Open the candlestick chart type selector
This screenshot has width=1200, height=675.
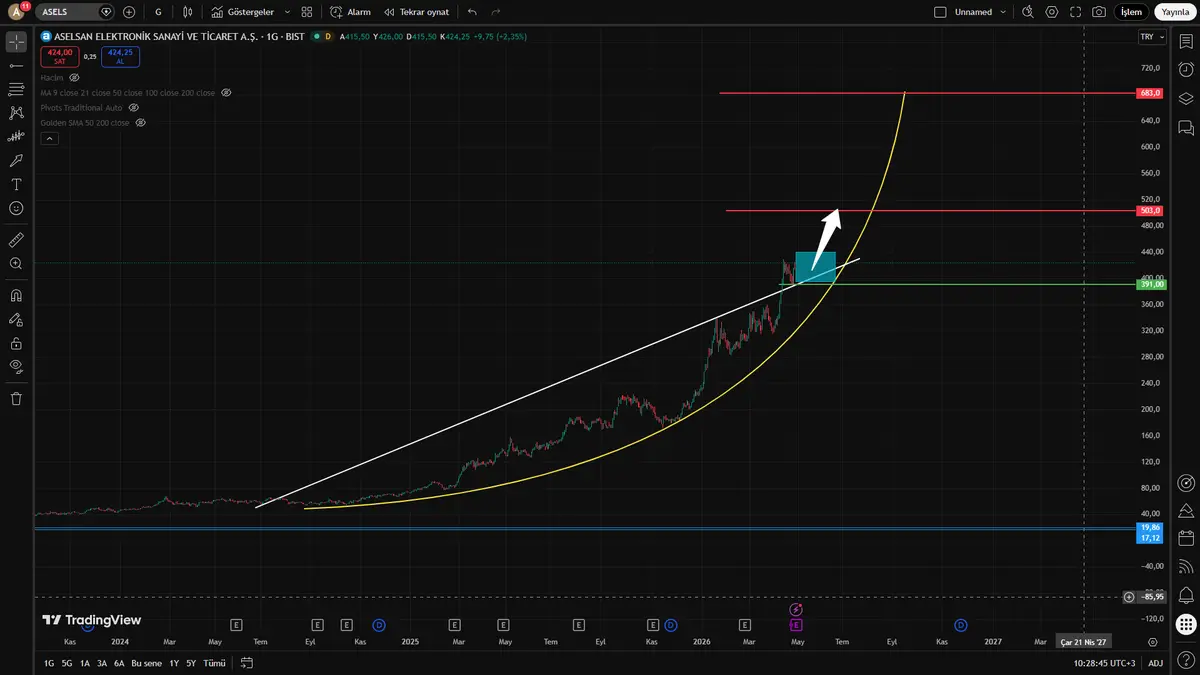pyautogui.click(x=188, y=12)
